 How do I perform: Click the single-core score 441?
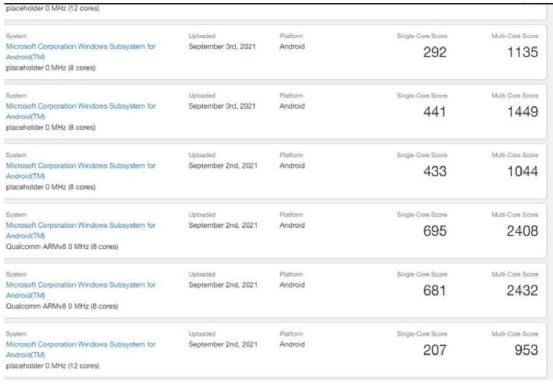[x=435, y=112]
